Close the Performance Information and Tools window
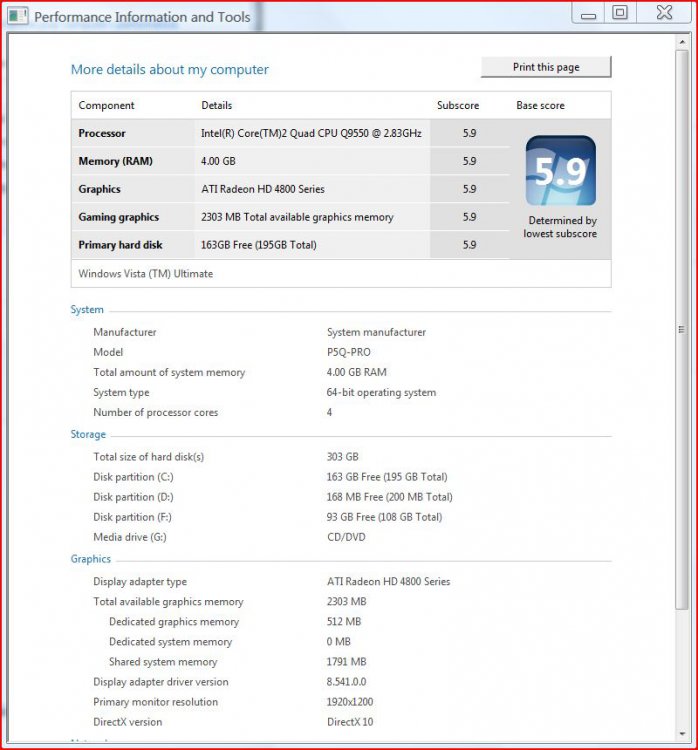Image resolution: width=698 pixels, height=750 pixels. coord(664,12)
